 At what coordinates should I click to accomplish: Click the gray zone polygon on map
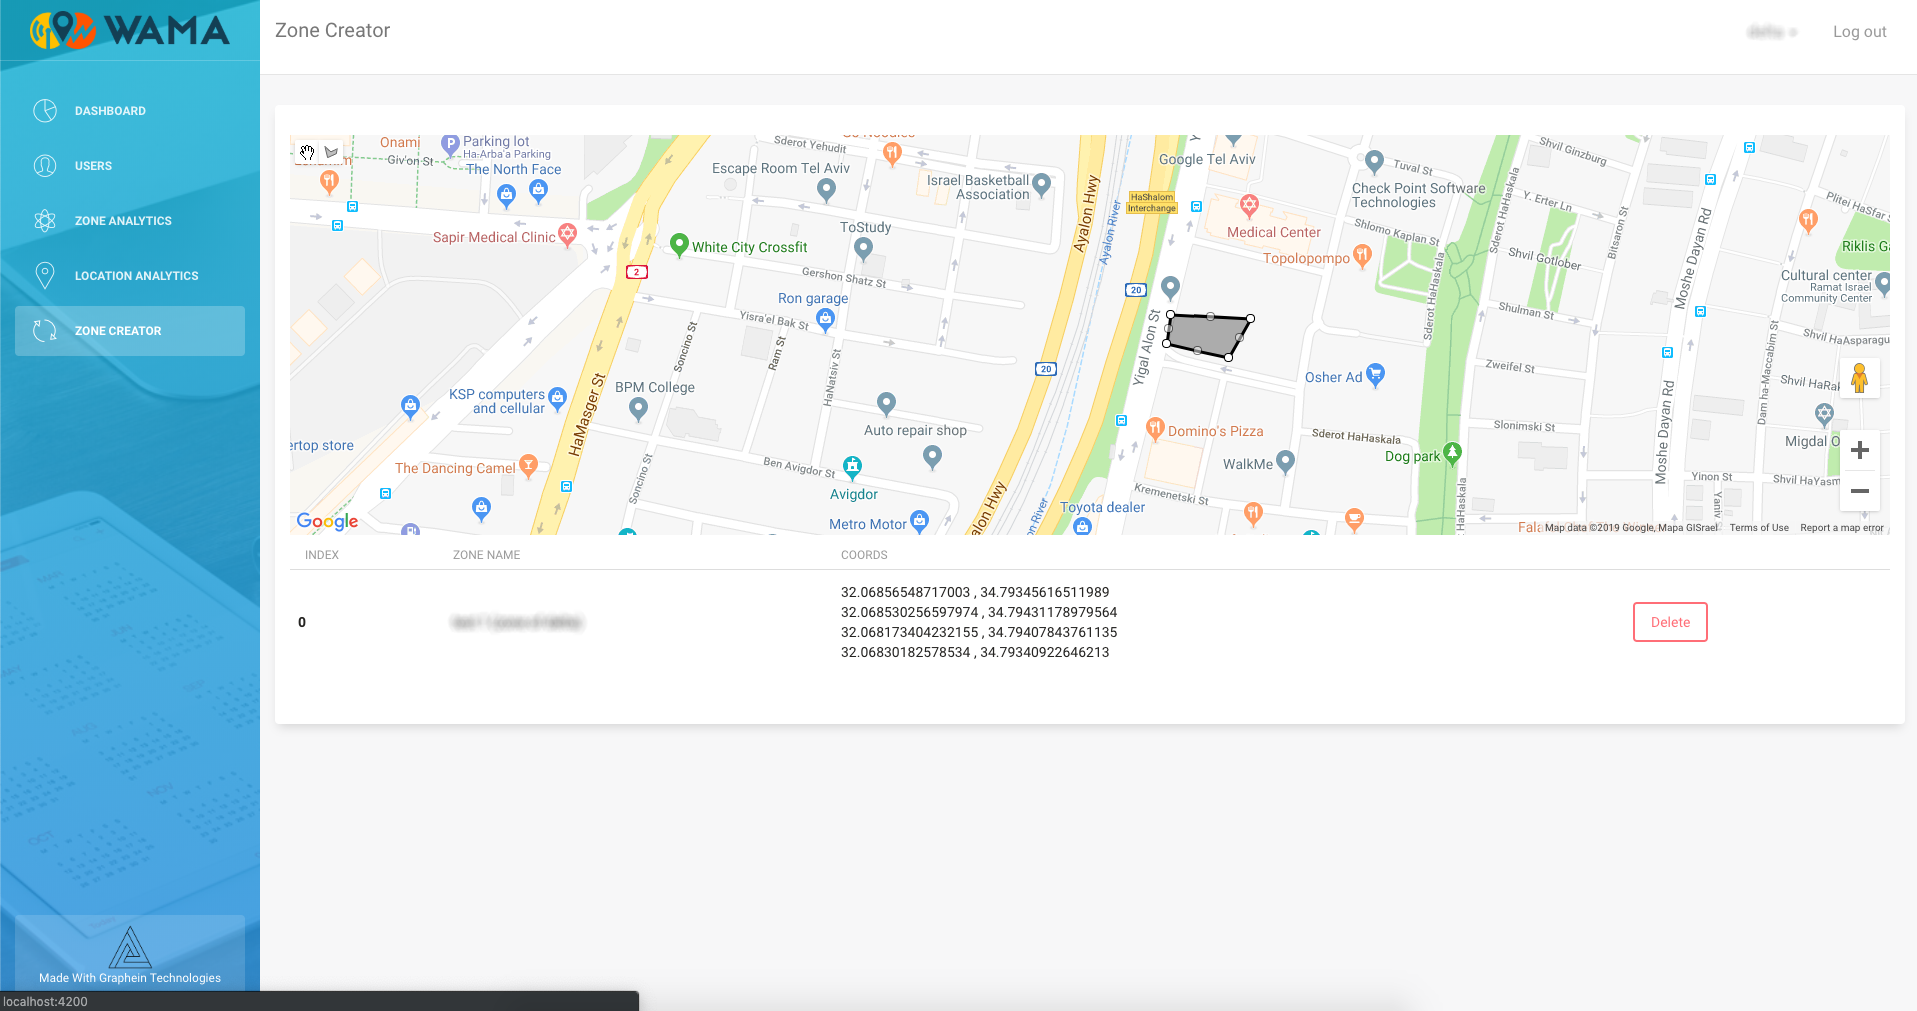(x=1207, y=335)
